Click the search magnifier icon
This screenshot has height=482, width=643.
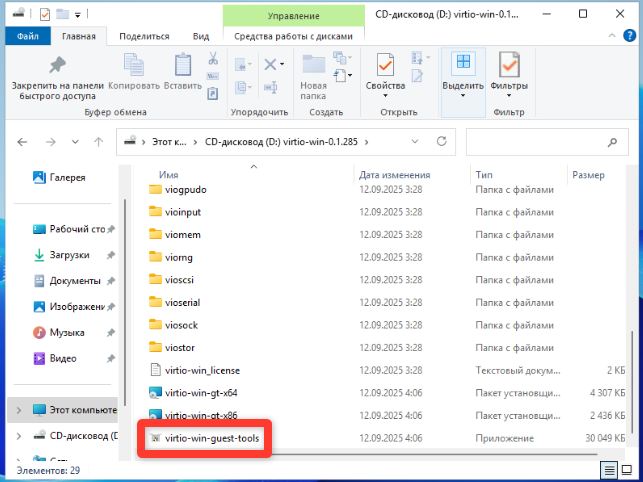614,142
